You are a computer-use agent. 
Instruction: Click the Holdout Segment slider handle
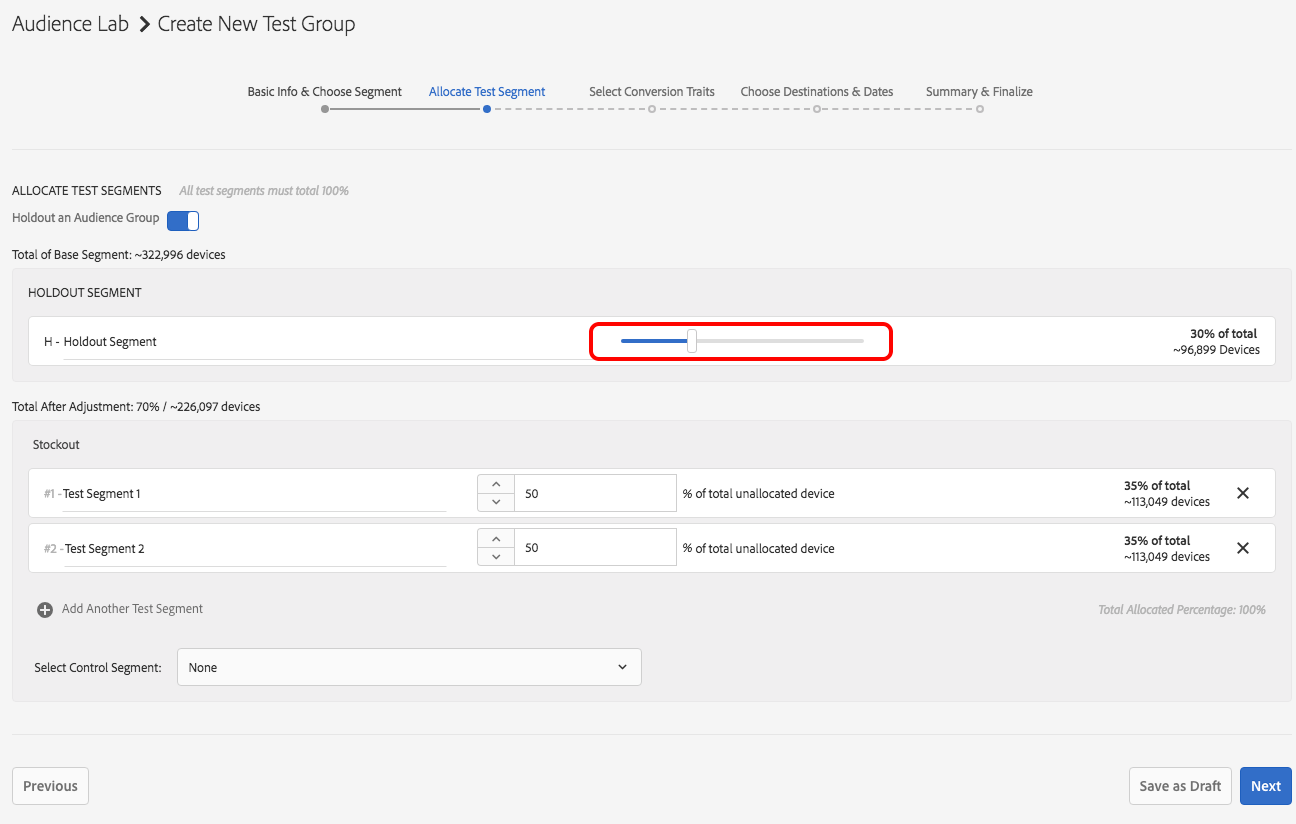(x=692, y=341)
